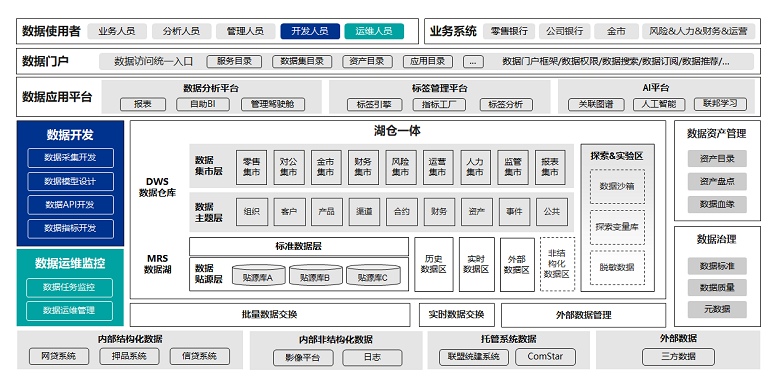
Task: Click the 开发人员 dark blue box
Action: click(x=310, y=31)
